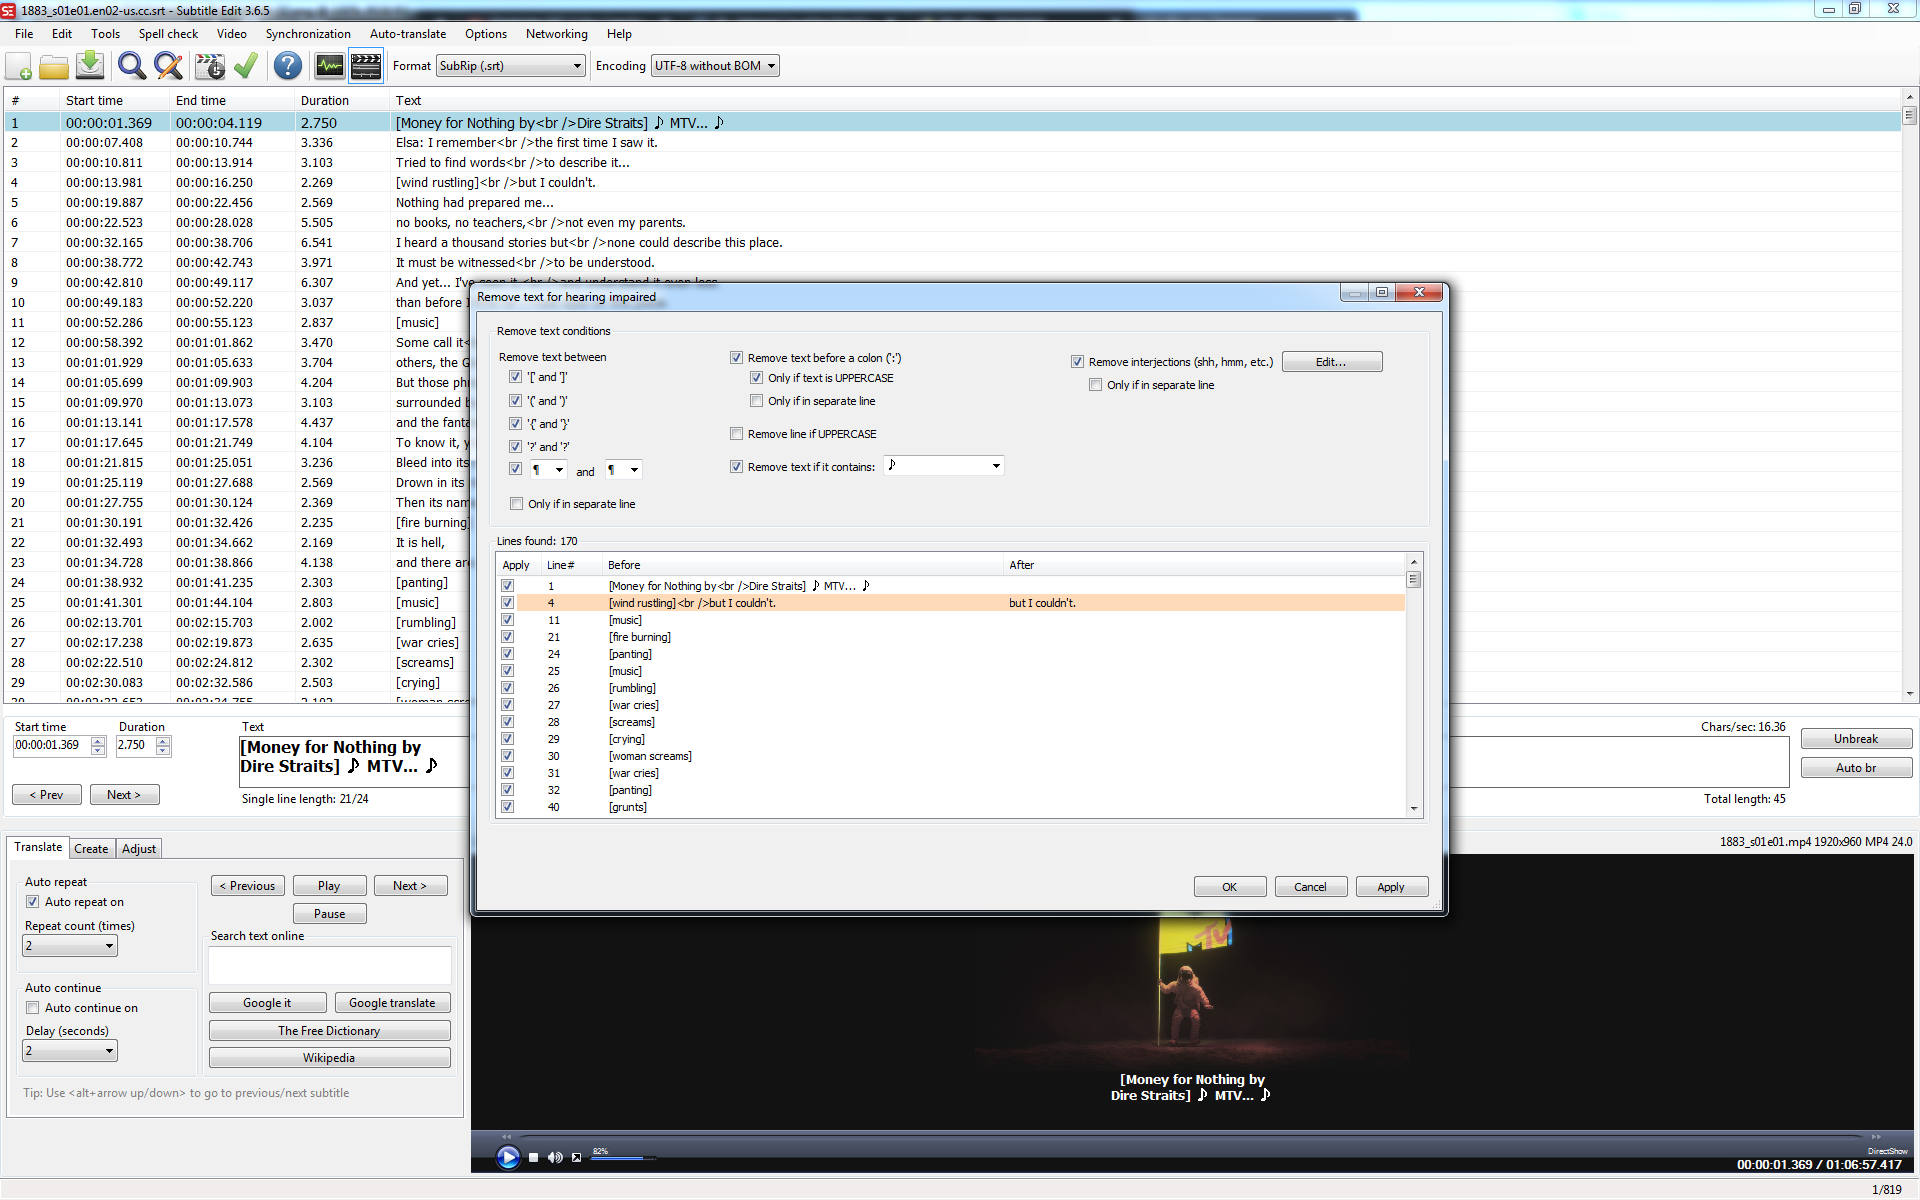
Task: Open the interjections Edit... button
Action: click(x=1331, y=362)
